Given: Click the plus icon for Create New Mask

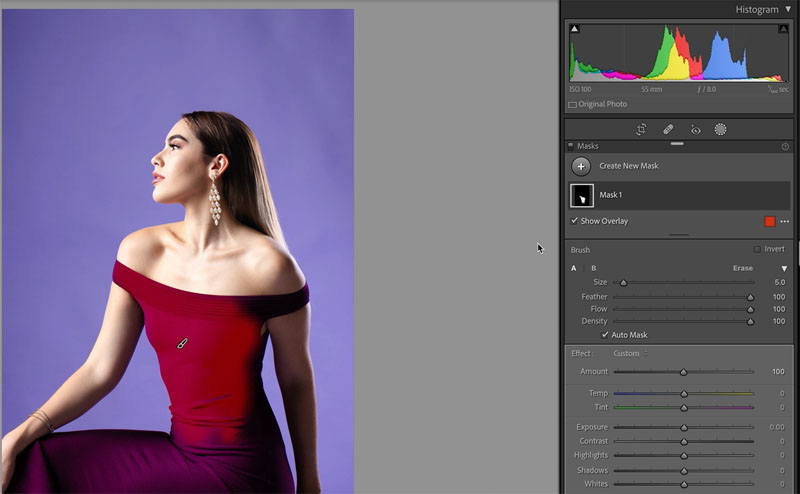Looking at the screenshot, I should [x=581, y=166].
